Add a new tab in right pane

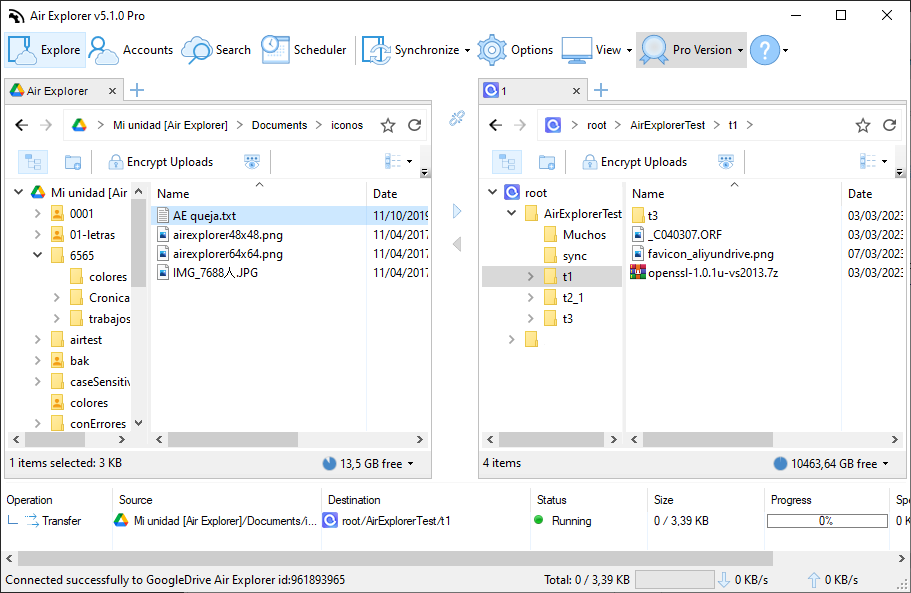(601, 90)
